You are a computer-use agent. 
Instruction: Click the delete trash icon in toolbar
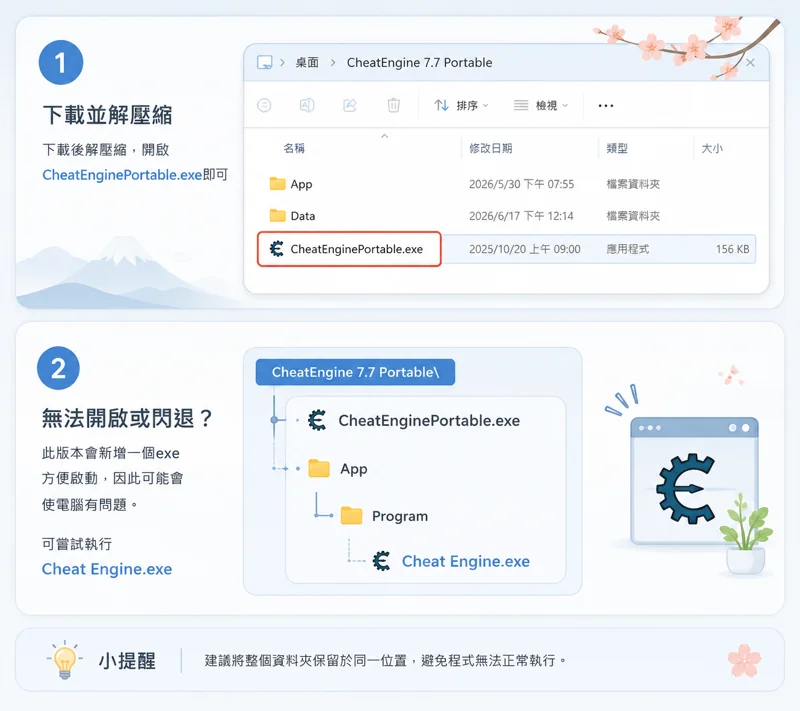click(393, 105)
